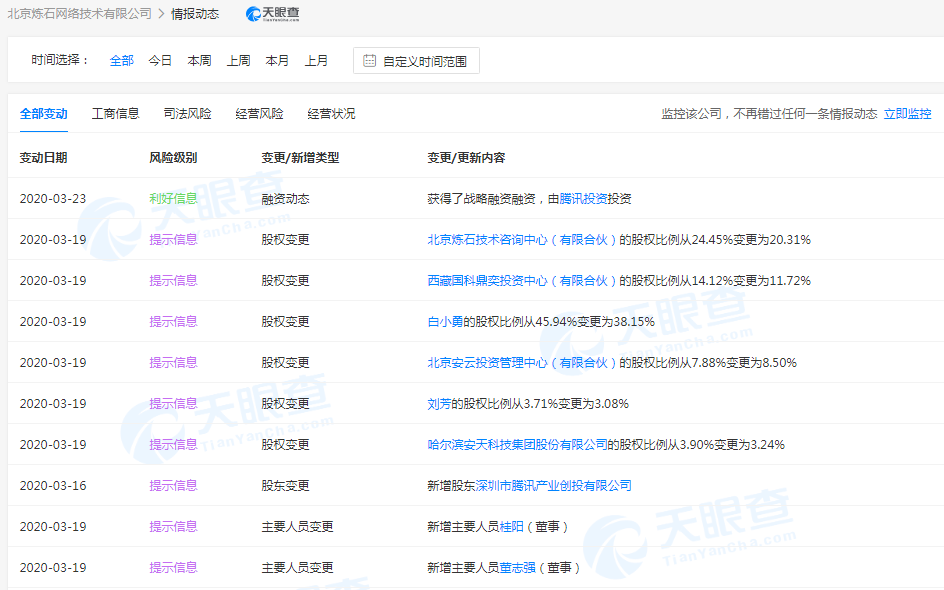
Task: Click 提示信息 in the 刘芳 row
Action: point(173,403)
